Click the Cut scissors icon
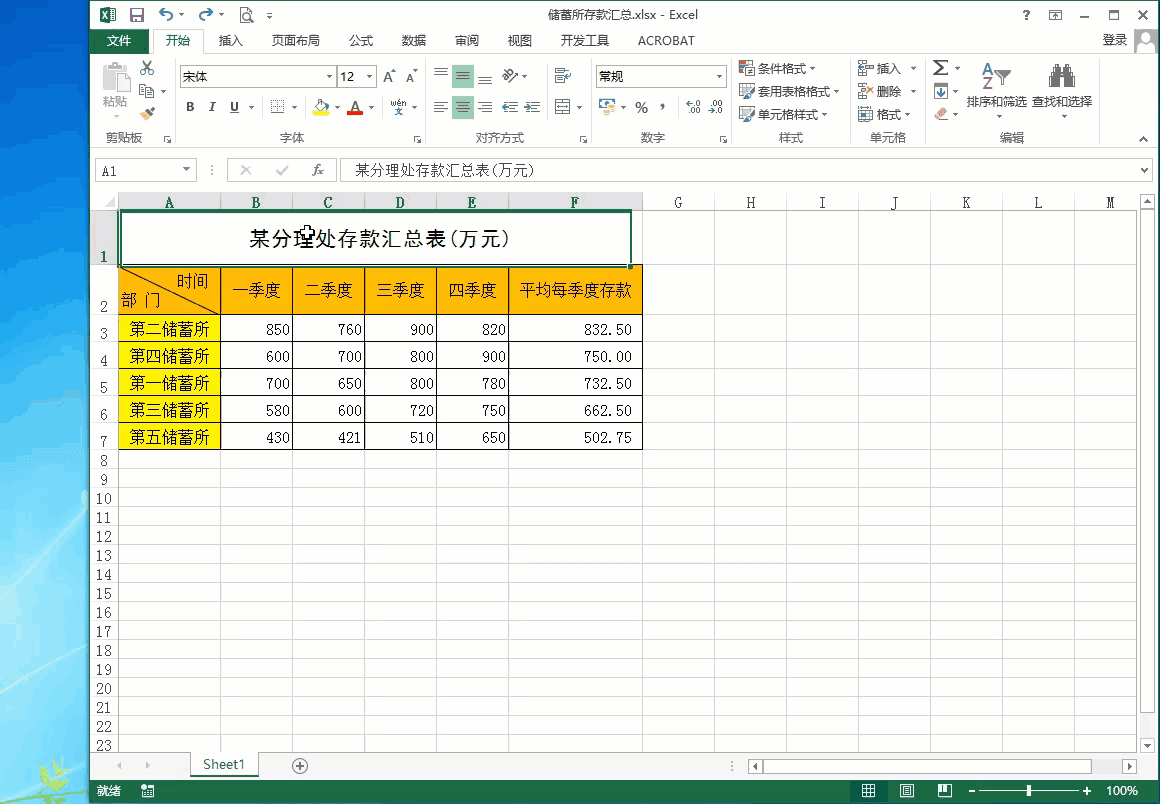 [147, 68]
